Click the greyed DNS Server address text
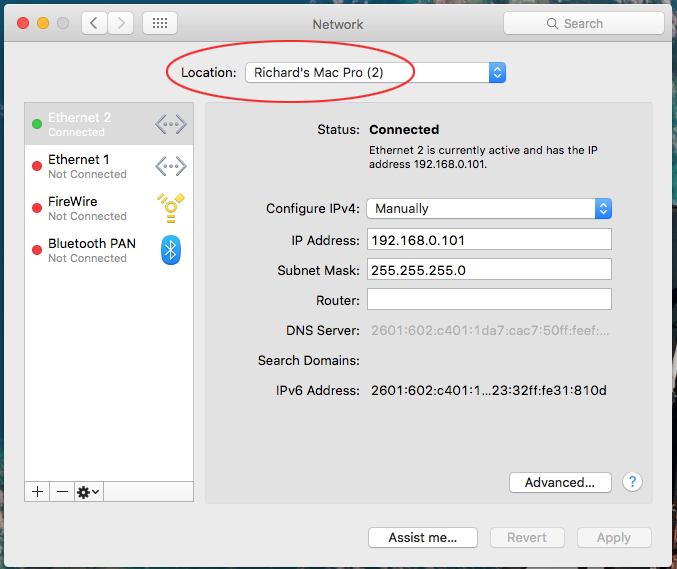 (490, 330)
